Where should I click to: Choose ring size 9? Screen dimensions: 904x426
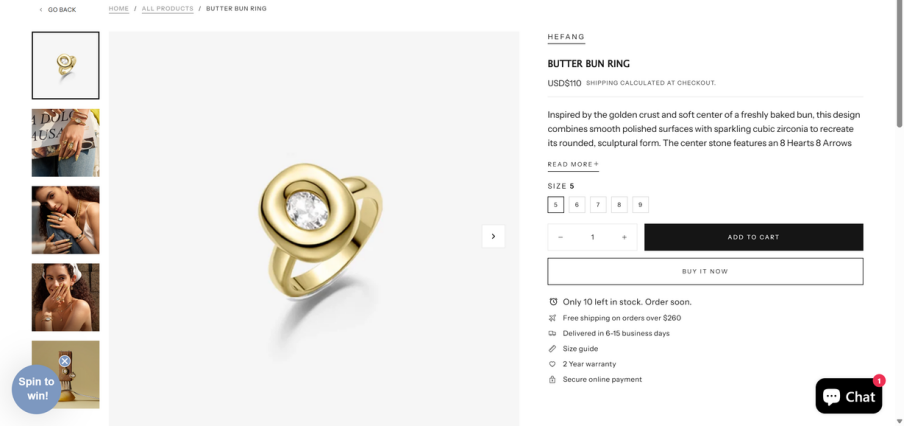tap(641, 205)
